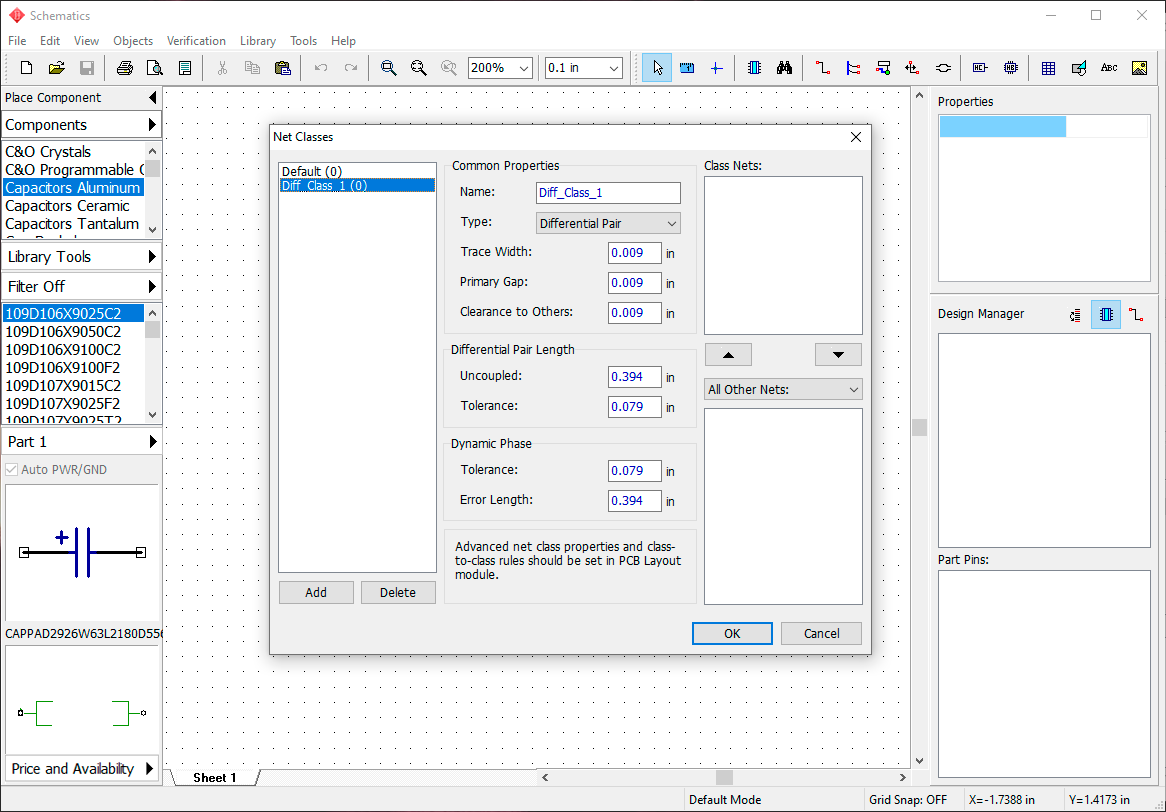The image size is (1166, 812).
Task: Open the Edit menu
Action: [x=50, y=41]
